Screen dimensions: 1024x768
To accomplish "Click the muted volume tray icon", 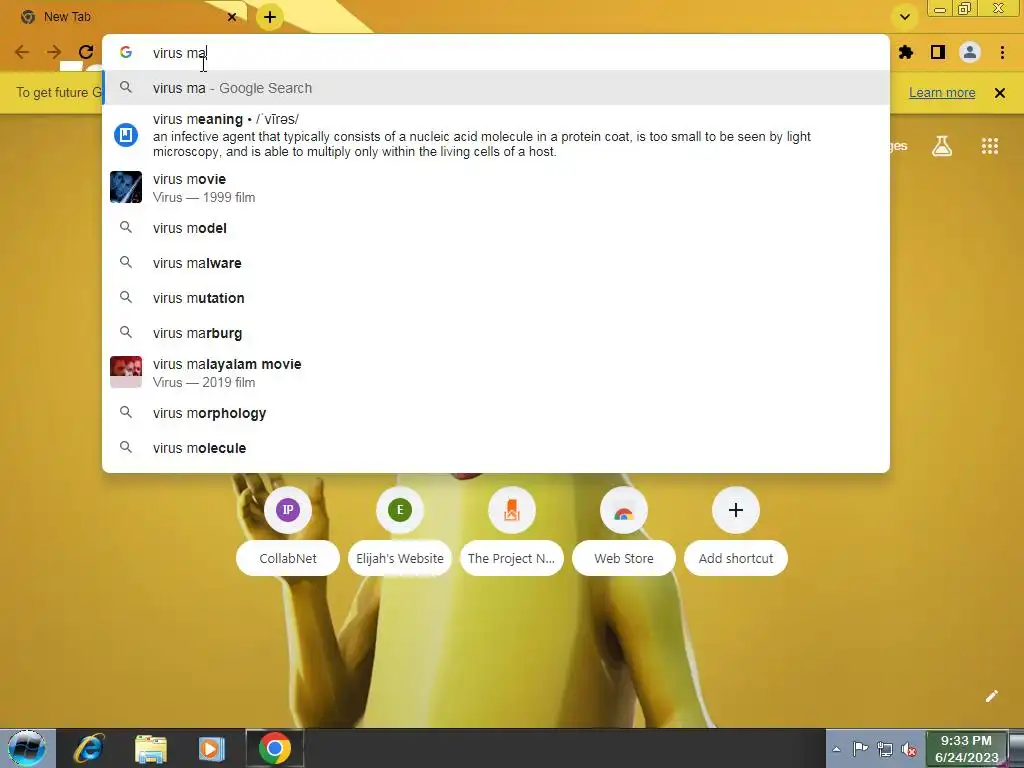I will 909,750.
